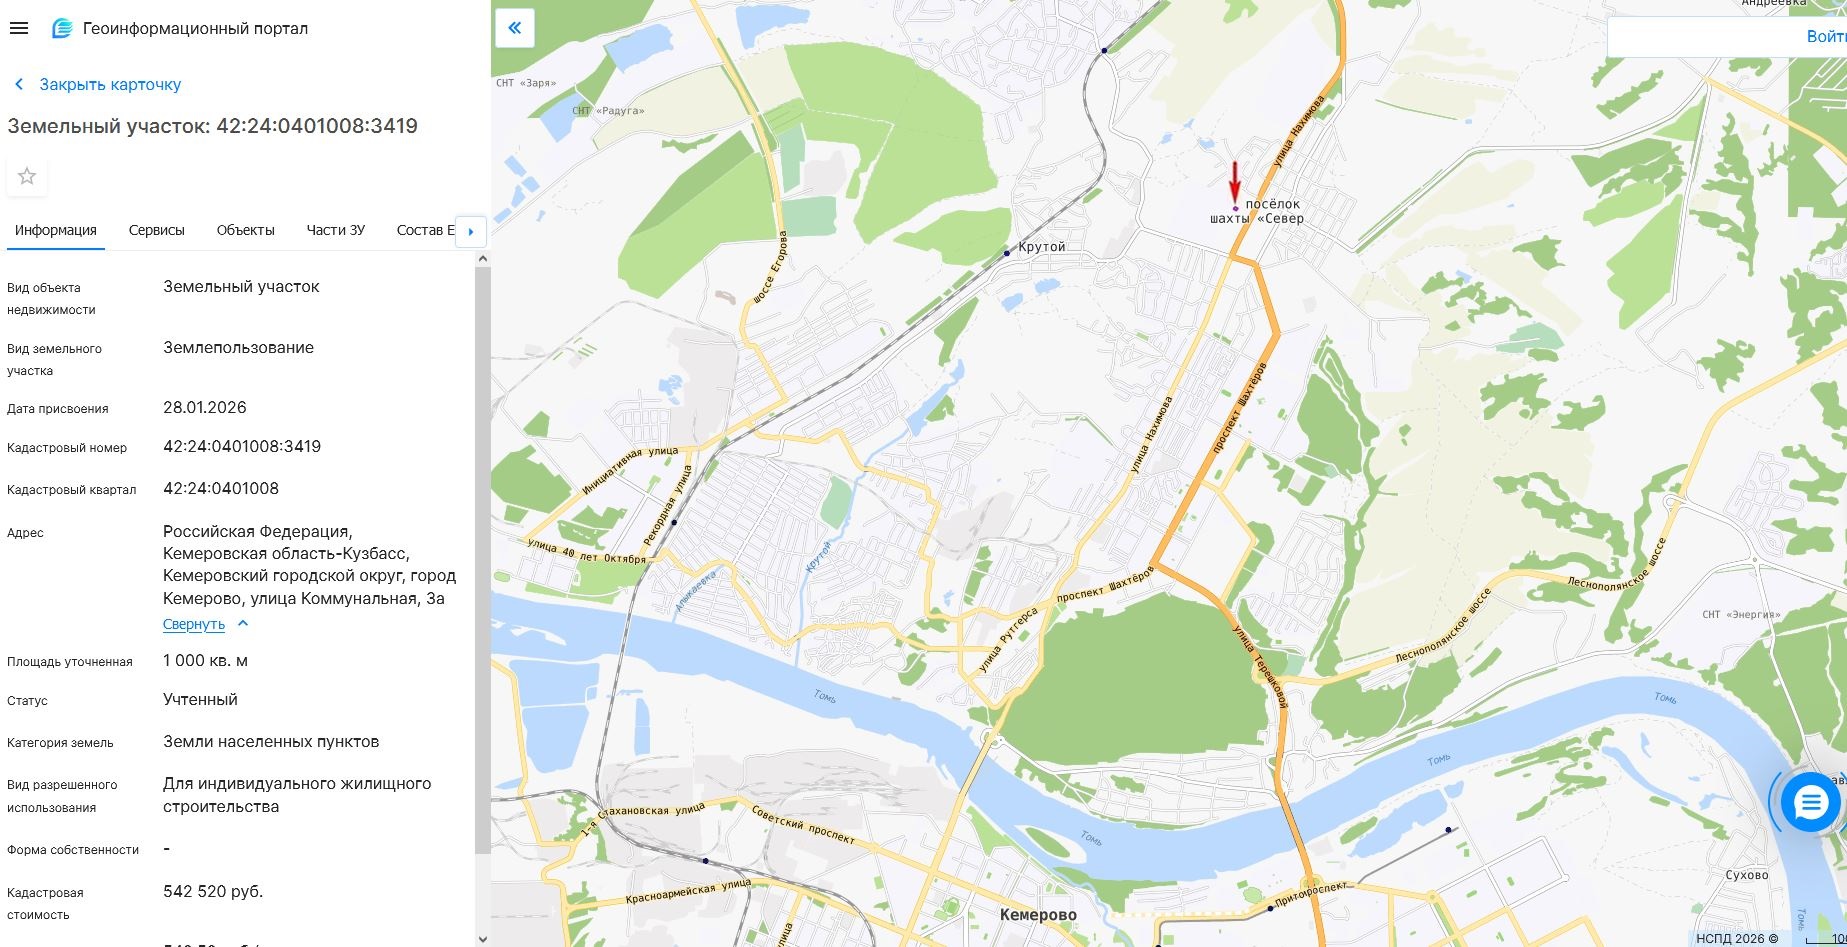Collapse address with Свернуть link

[x=194, y=624]
